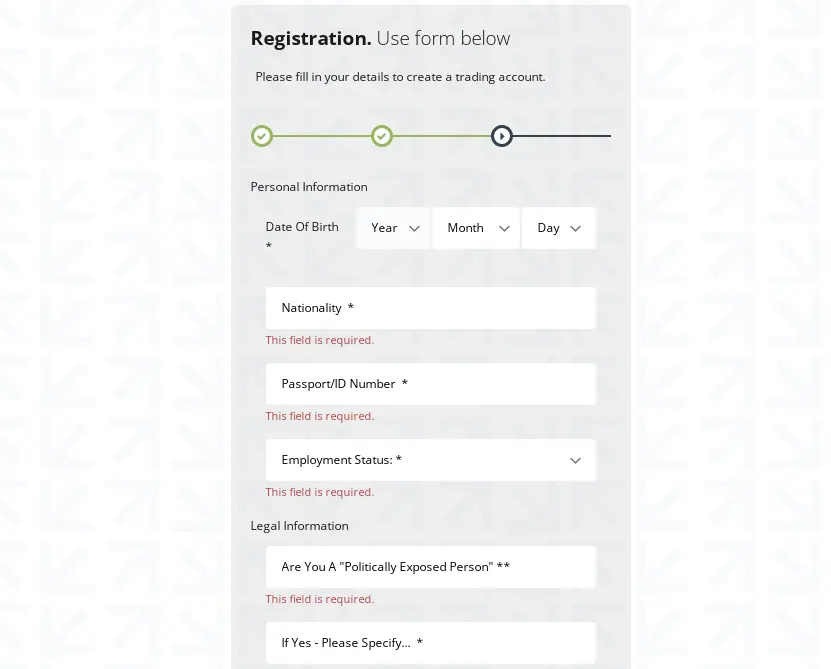Click the Personal Information section heading

(x=309, y=187)
